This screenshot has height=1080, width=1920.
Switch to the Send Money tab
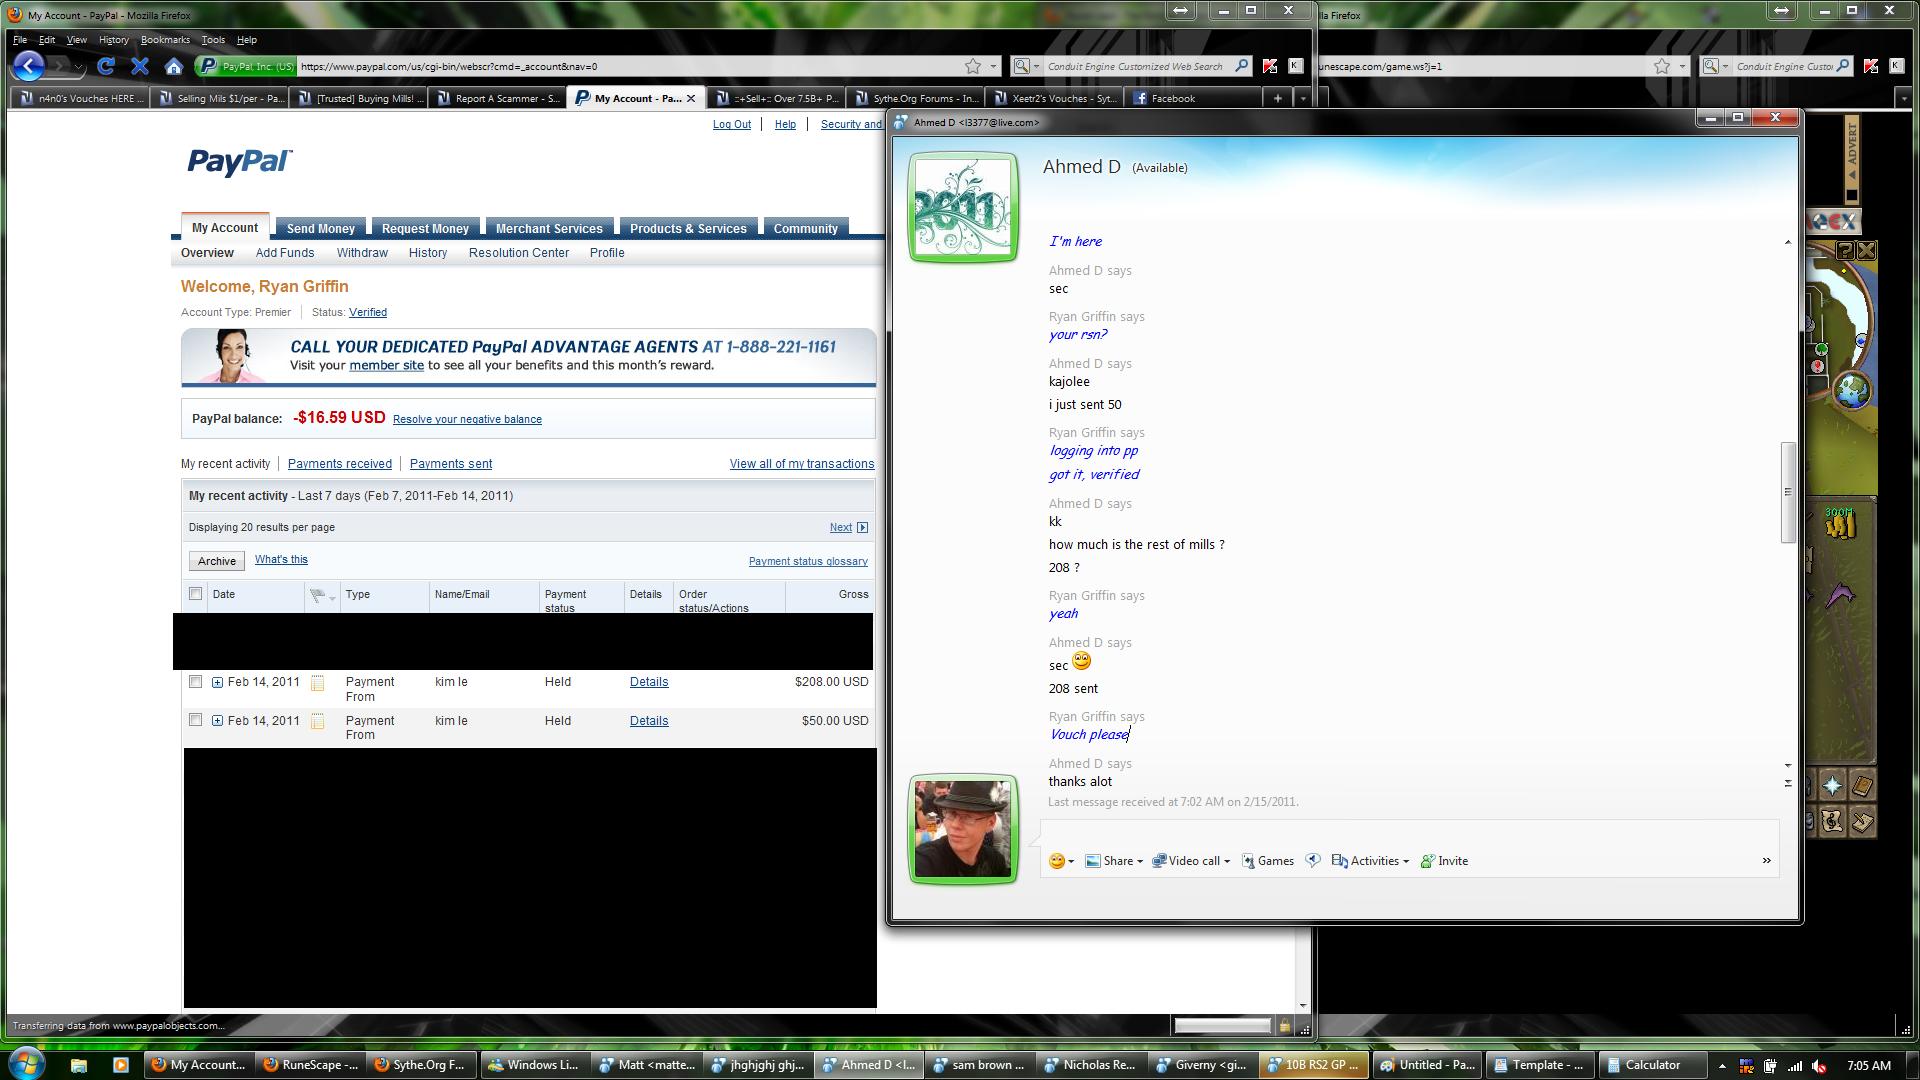320,228
